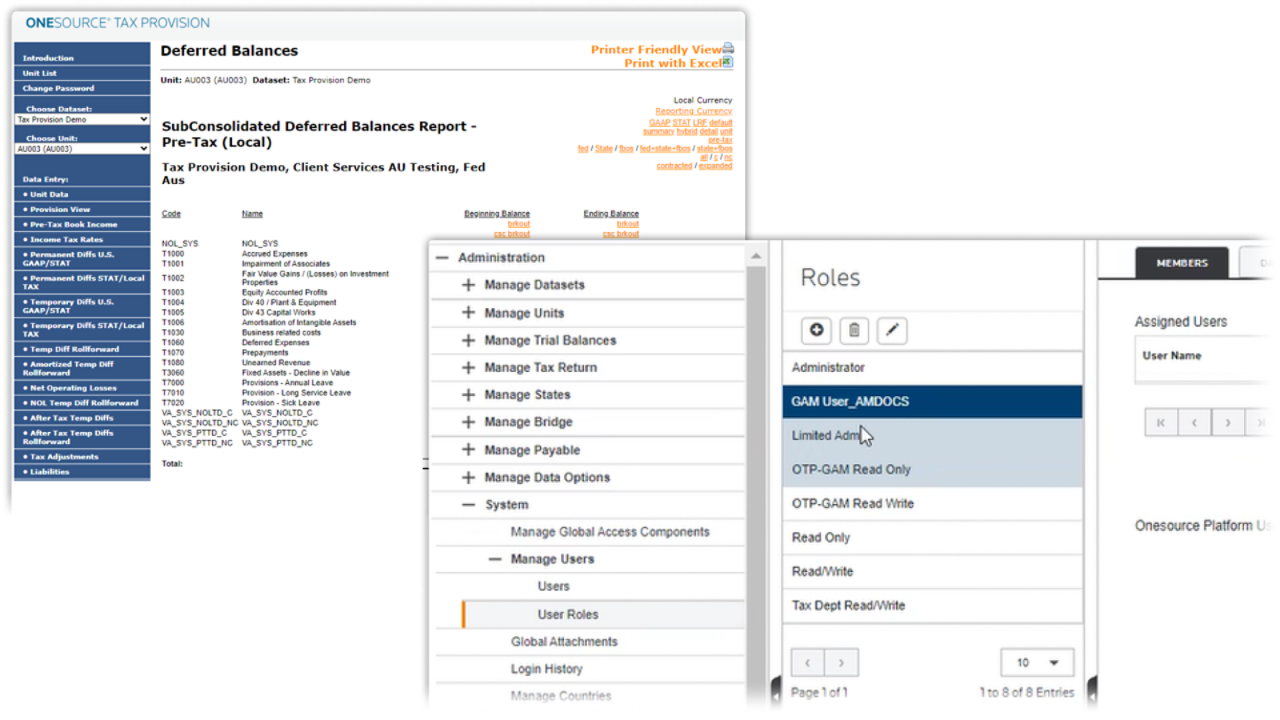Click the edit role pencil icon
Viewport: 1280px width, 720px height.
coord(891,330)
